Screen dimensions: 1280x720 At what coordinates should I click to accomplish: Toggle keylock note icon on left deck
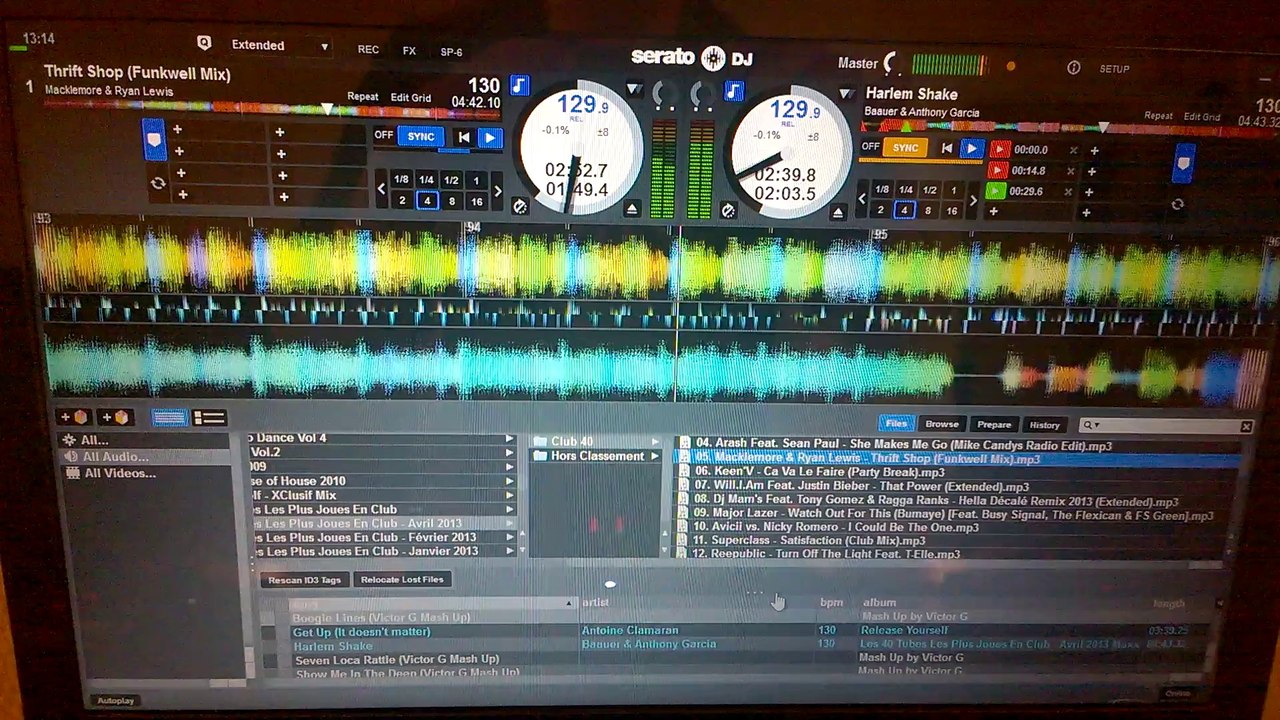point(519,85)
